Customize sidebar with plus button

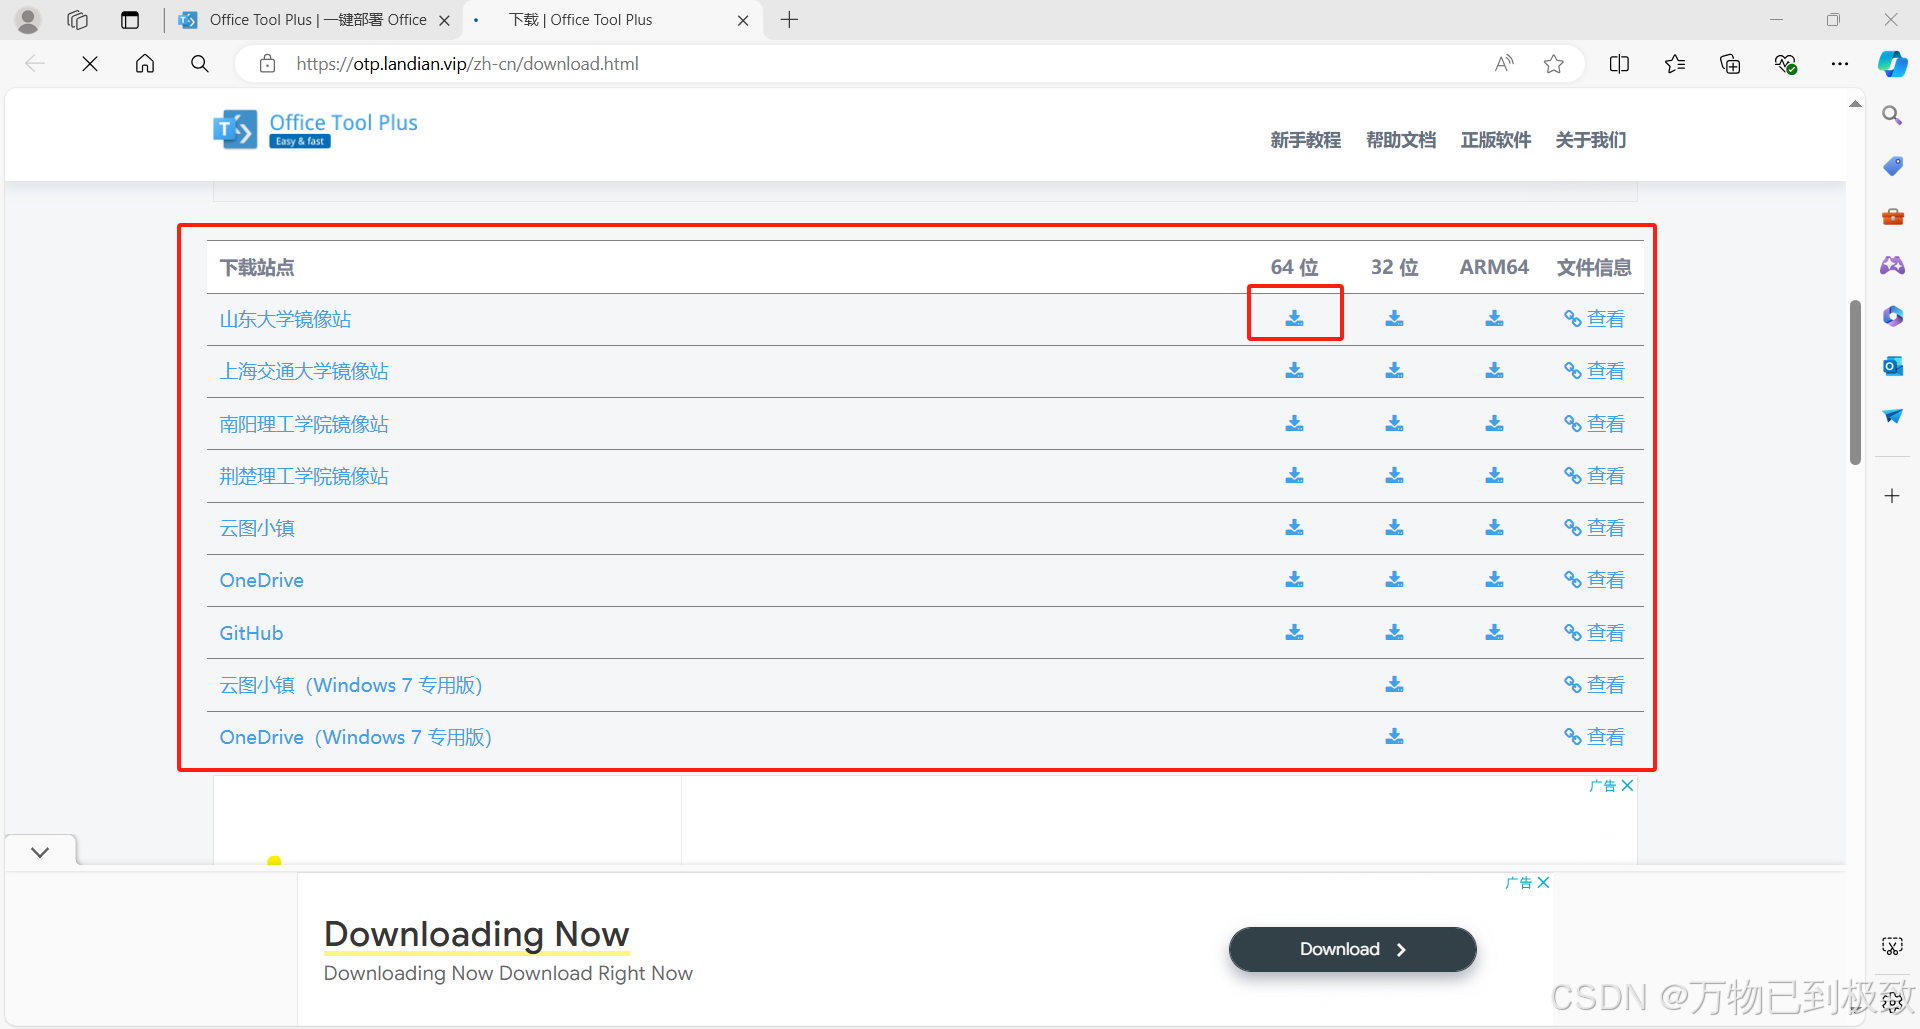(x=1892, y=496)
